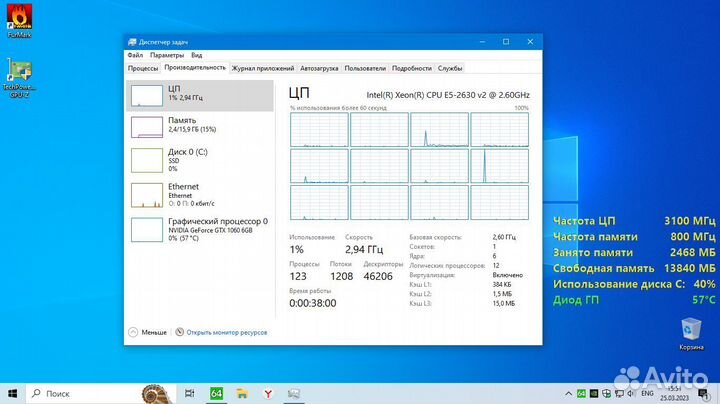Click the processes value 123
Screen dimensions: 720x404
298,276
